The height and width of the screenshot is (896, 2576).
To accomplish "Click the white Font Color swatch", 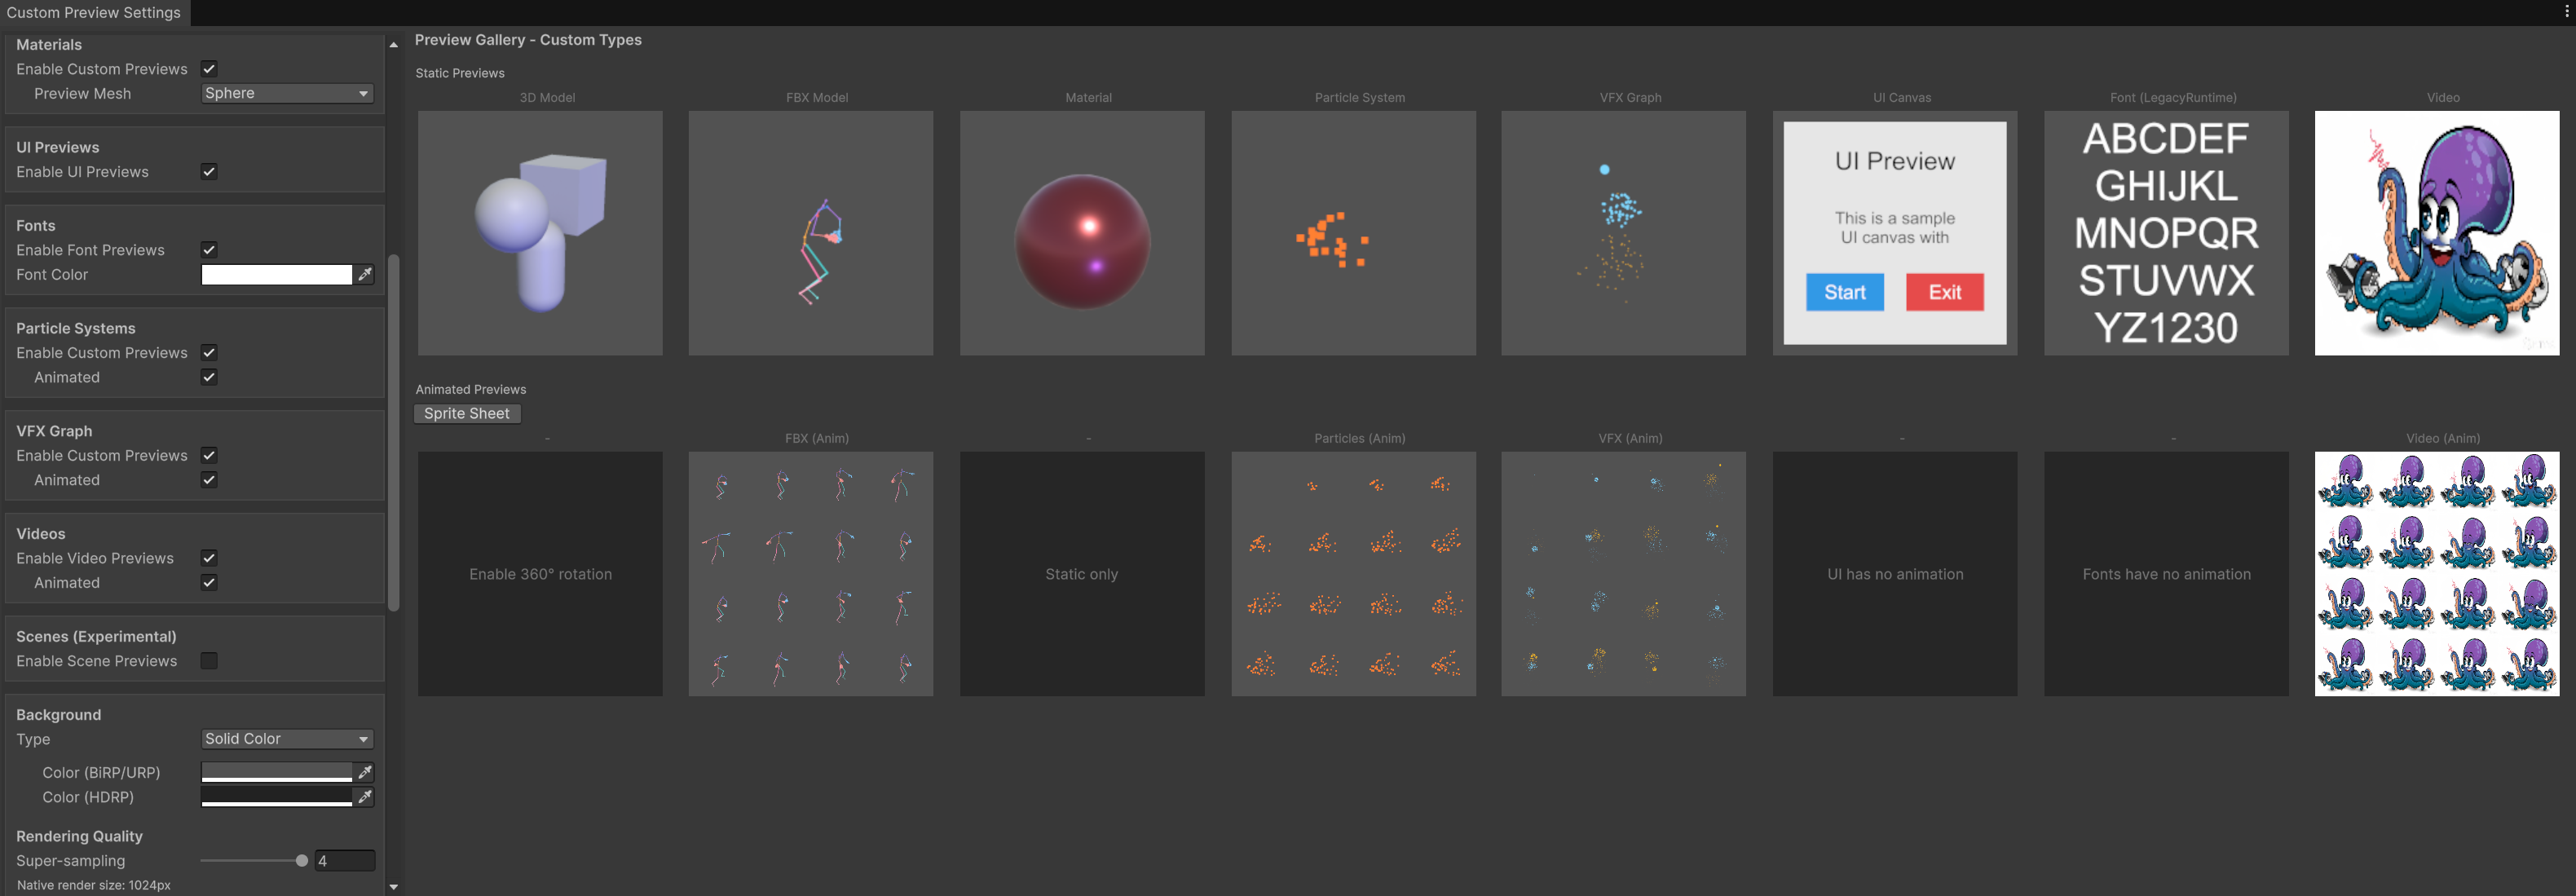I will click(x=277, y=274).
